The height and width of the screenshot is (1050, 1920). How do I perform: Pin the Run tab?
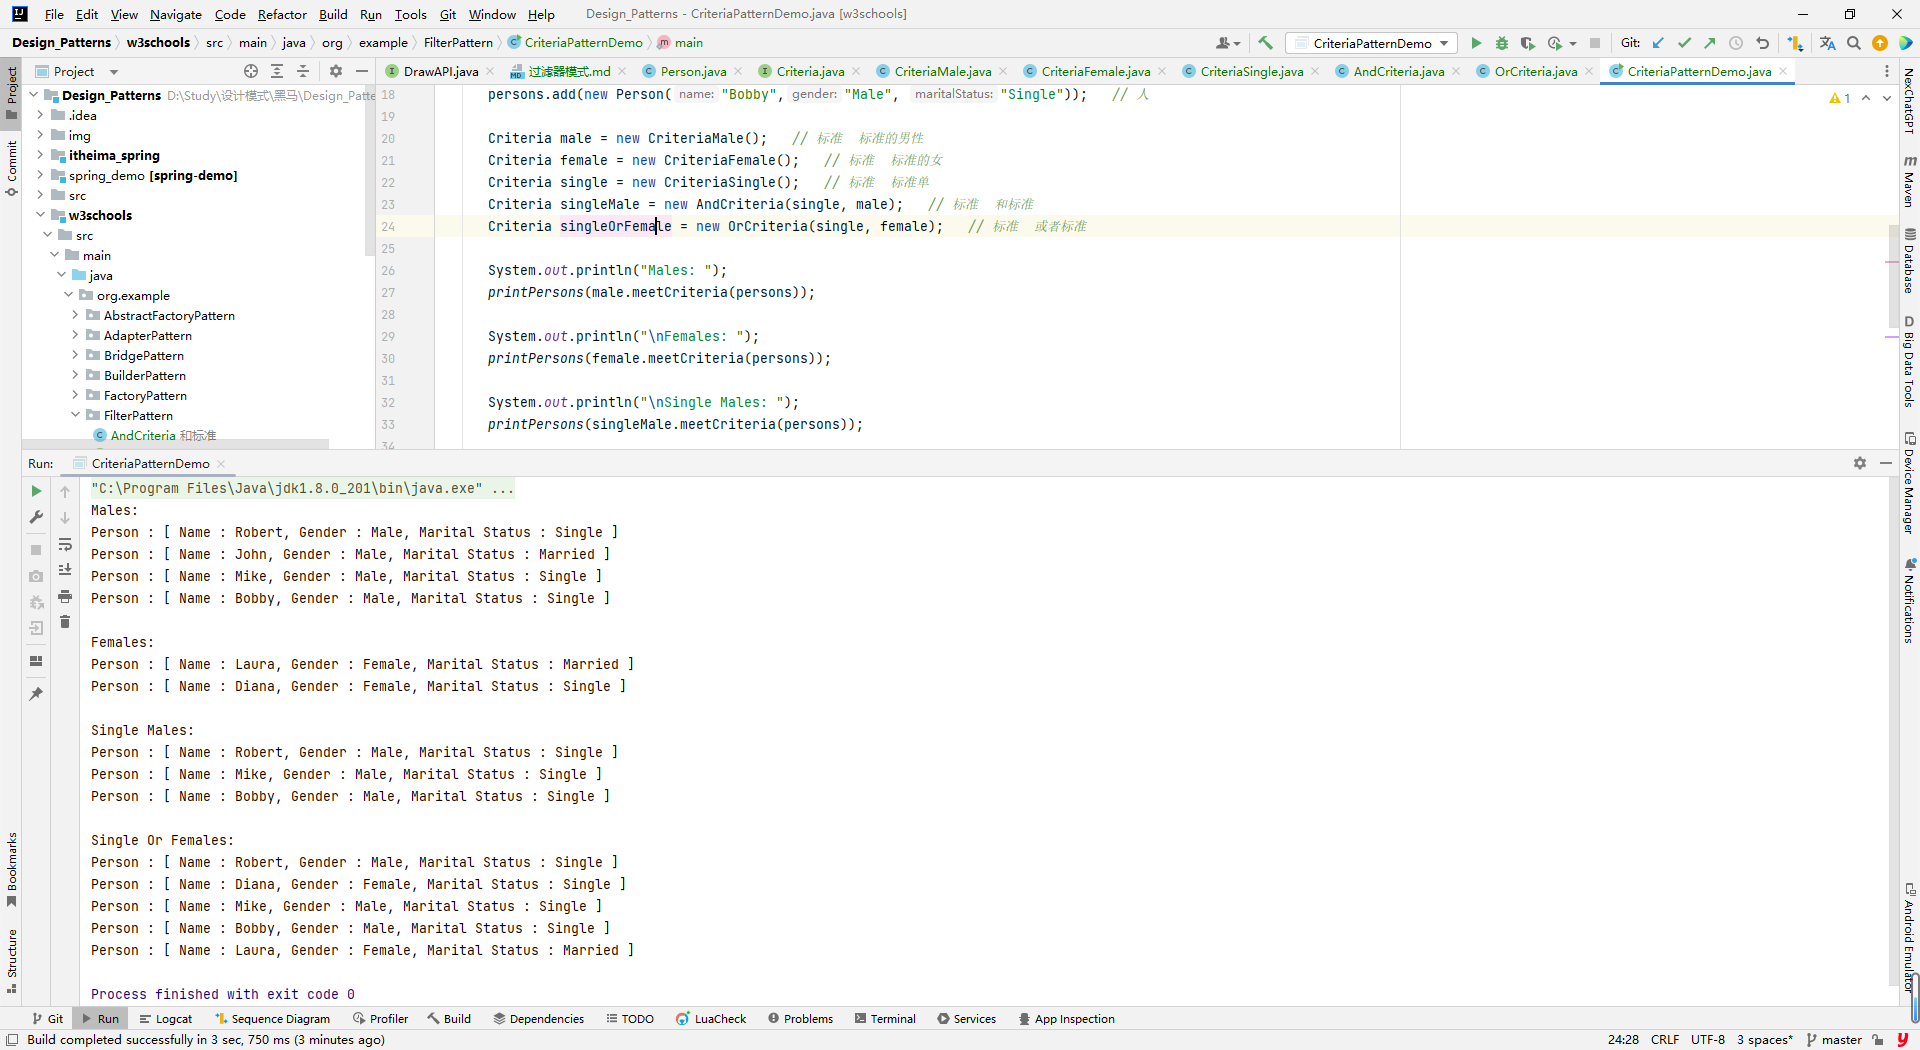(x=36, y=694)
